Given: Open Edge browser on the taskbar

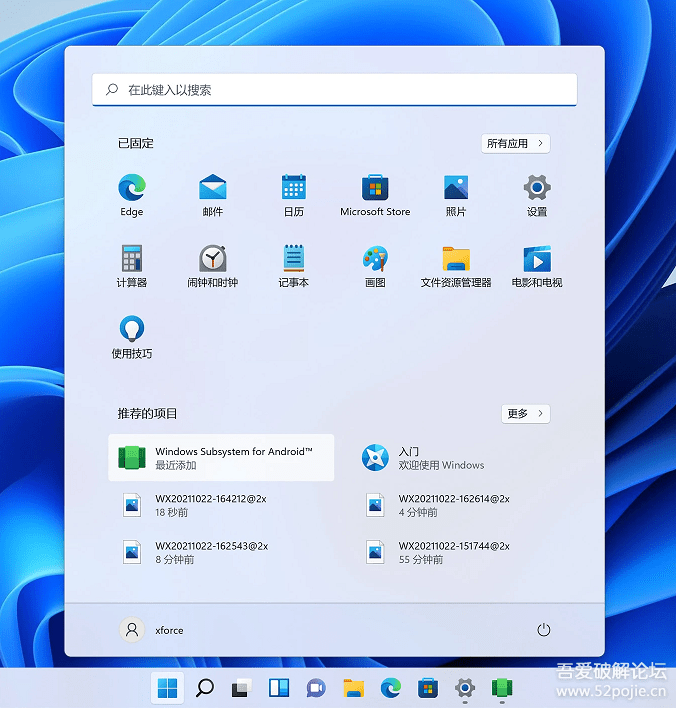Looking at the screenshot, I should 390,688.
